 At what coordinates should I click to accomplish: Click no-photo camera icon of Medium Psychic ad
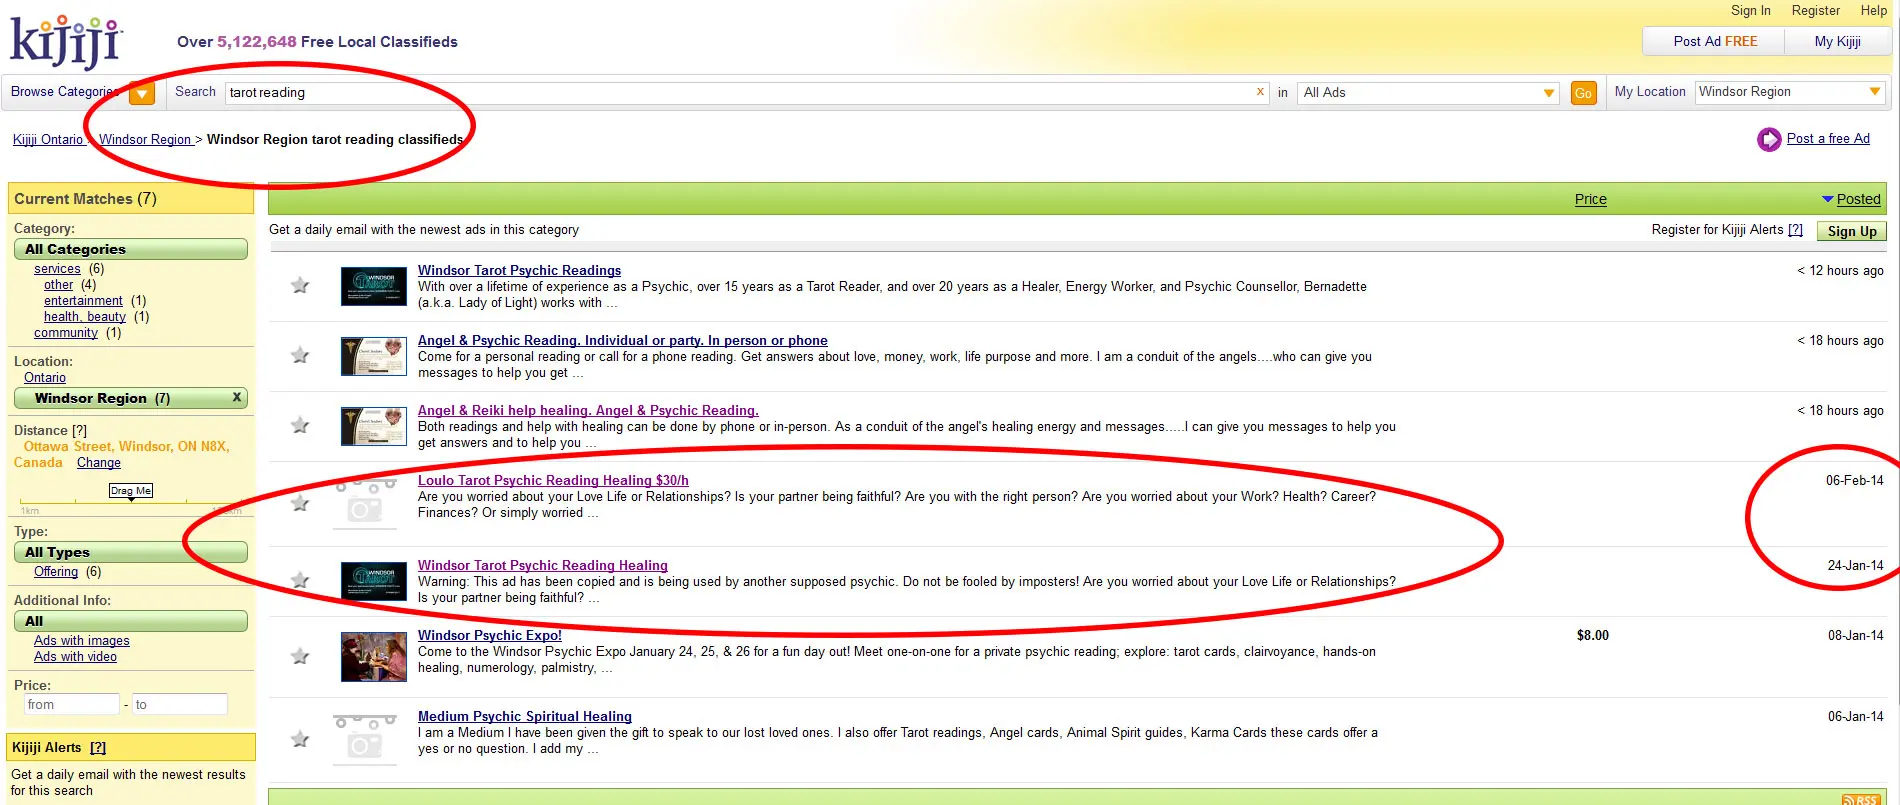[365, 739]
